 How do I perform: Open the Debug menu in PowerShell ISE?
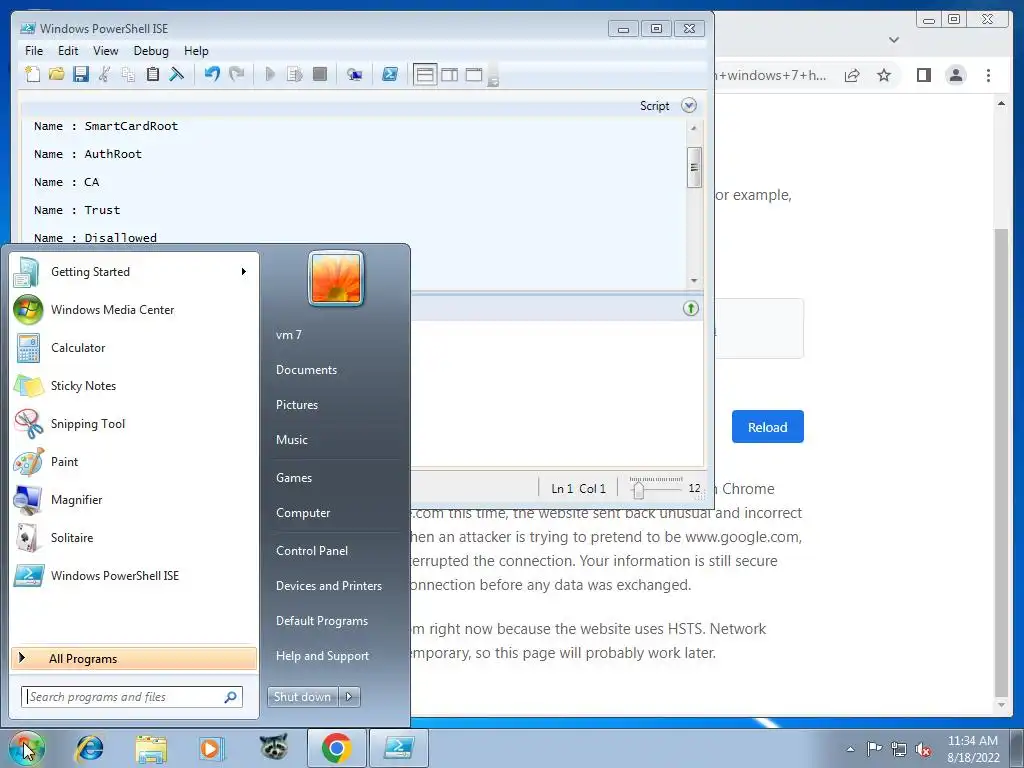click(151, 51)
